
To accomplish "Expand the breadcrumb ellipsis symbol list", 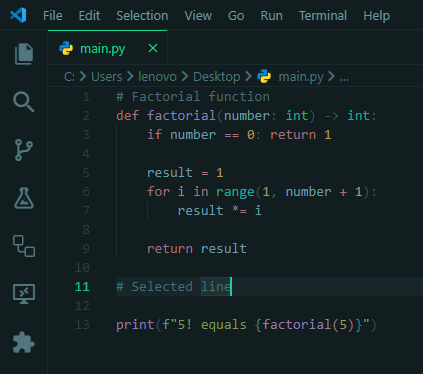I will click(x=344, y=77).
